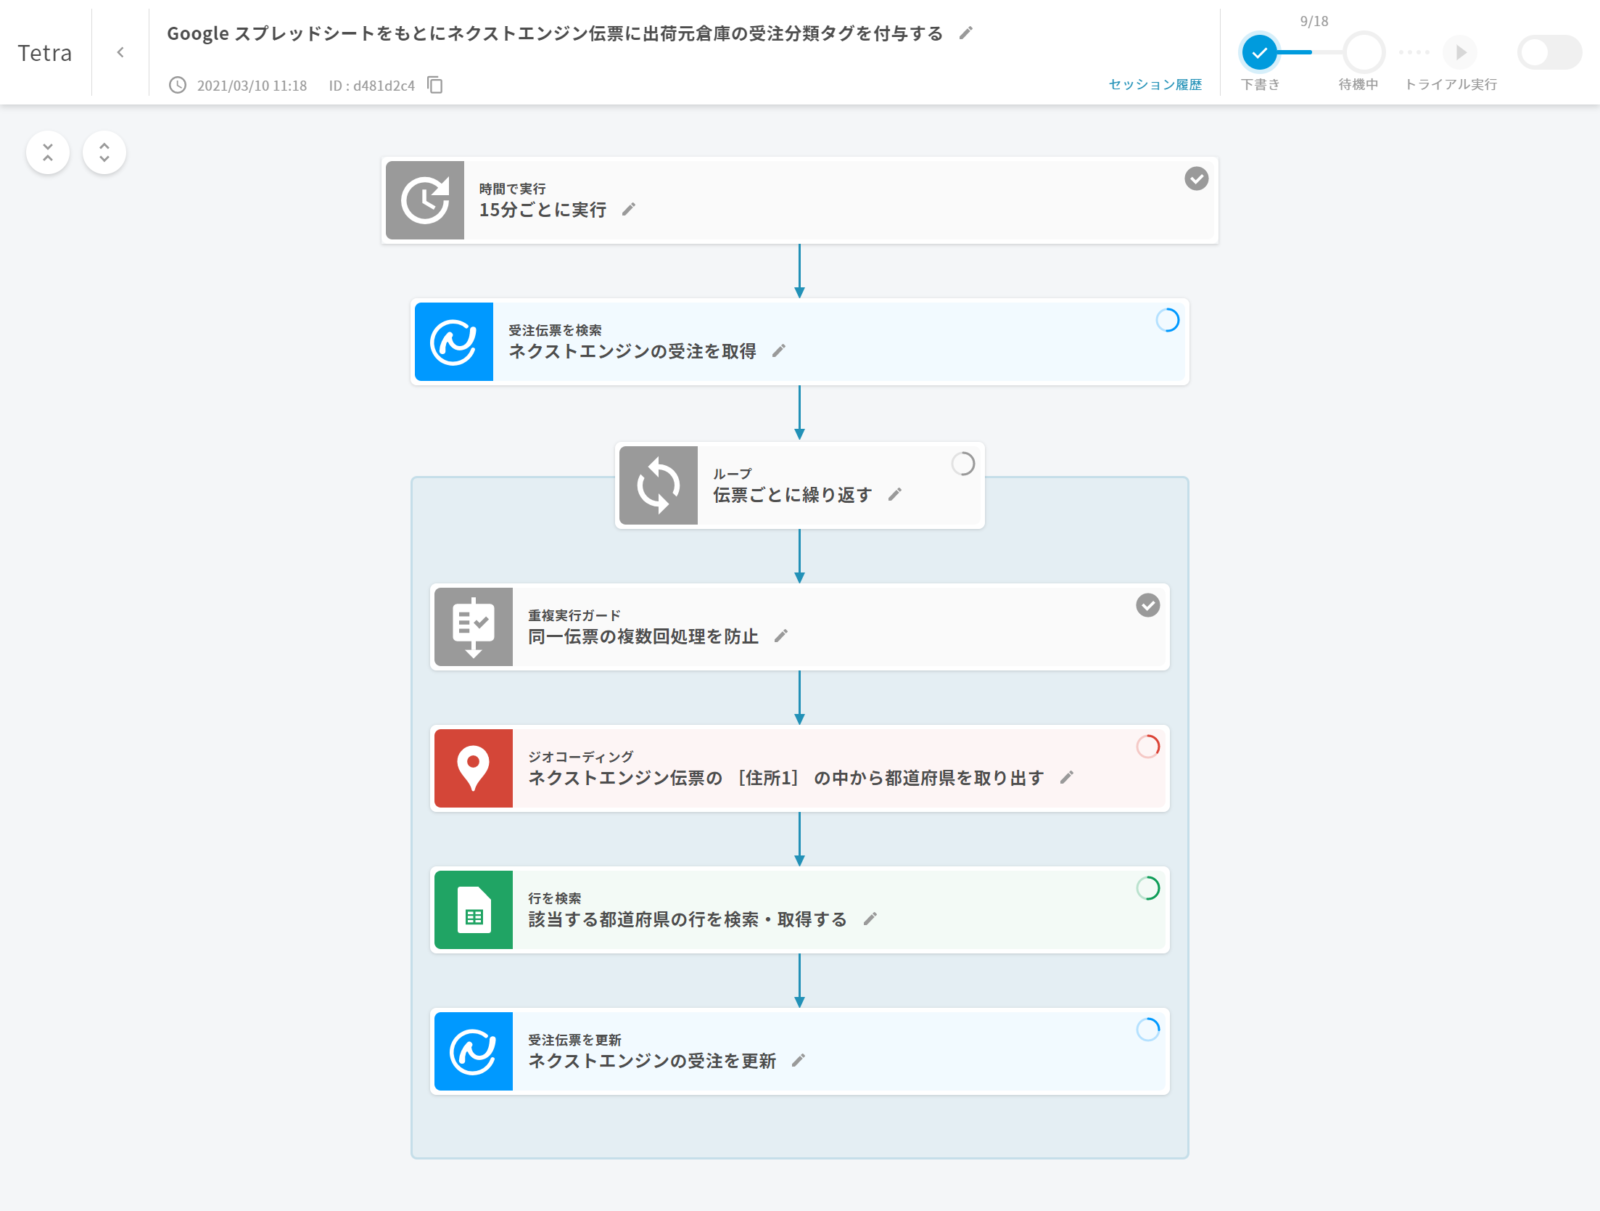Copy the workflow ID d481d2c4
This screenshot has width=1600, height=1211.
coord(435,85)
